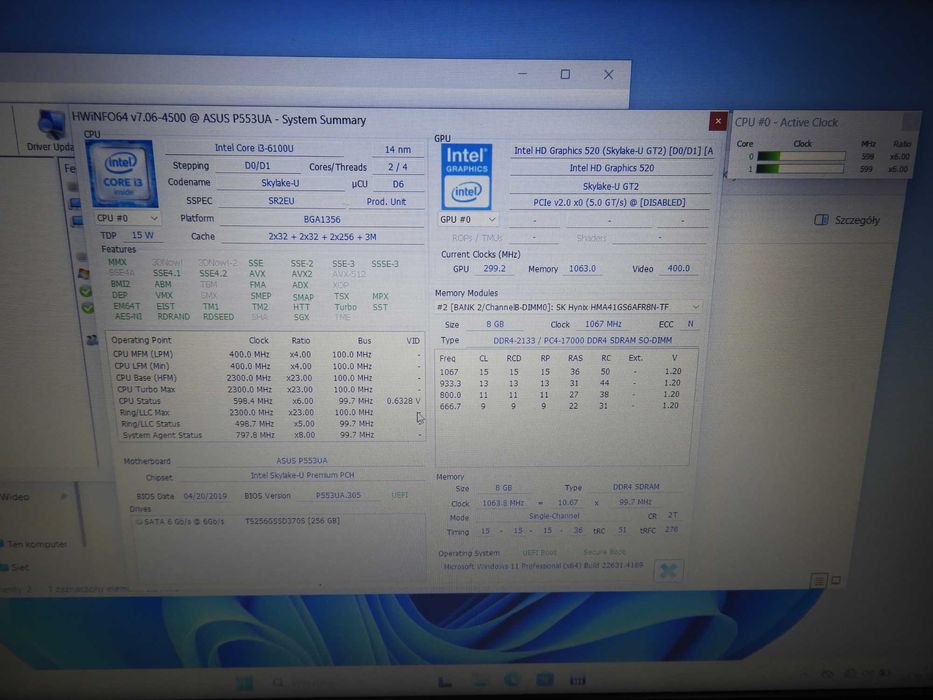Switch to details list view in Explorer

819,580
